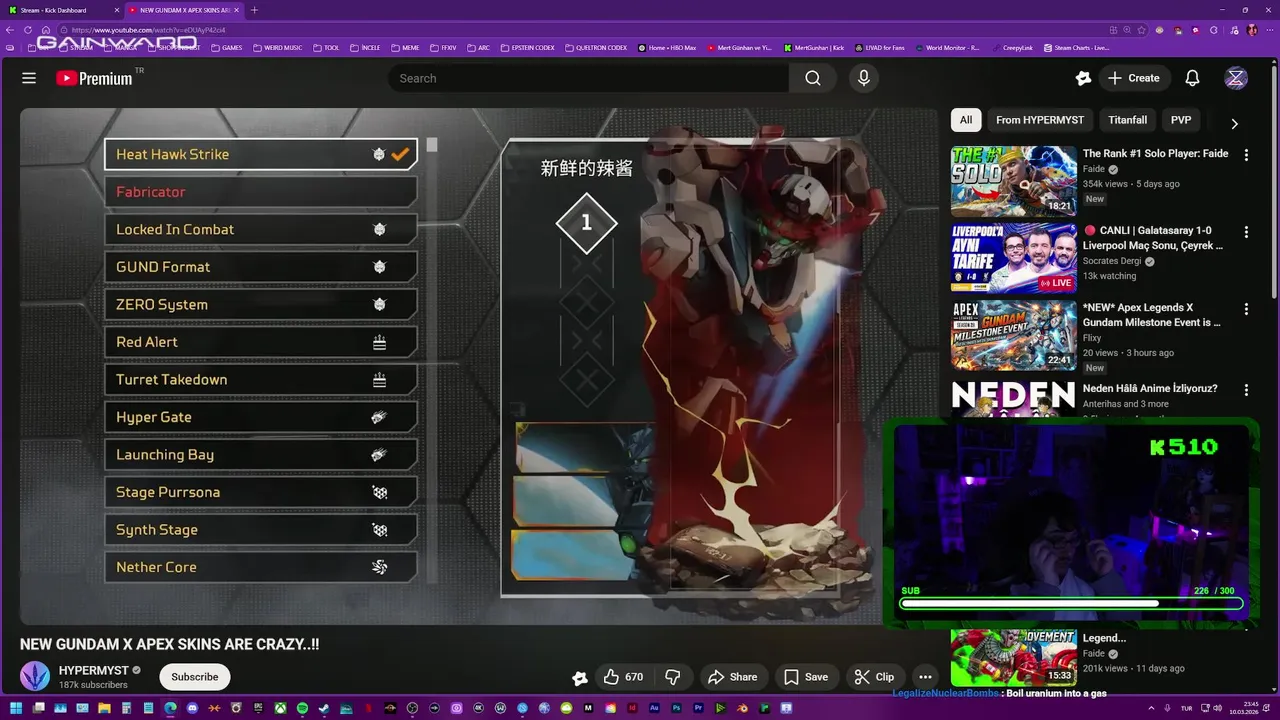Screen dimensions: 1280x720
Task: Go to YouTube Premium home logo
Action: click(94, 78)
